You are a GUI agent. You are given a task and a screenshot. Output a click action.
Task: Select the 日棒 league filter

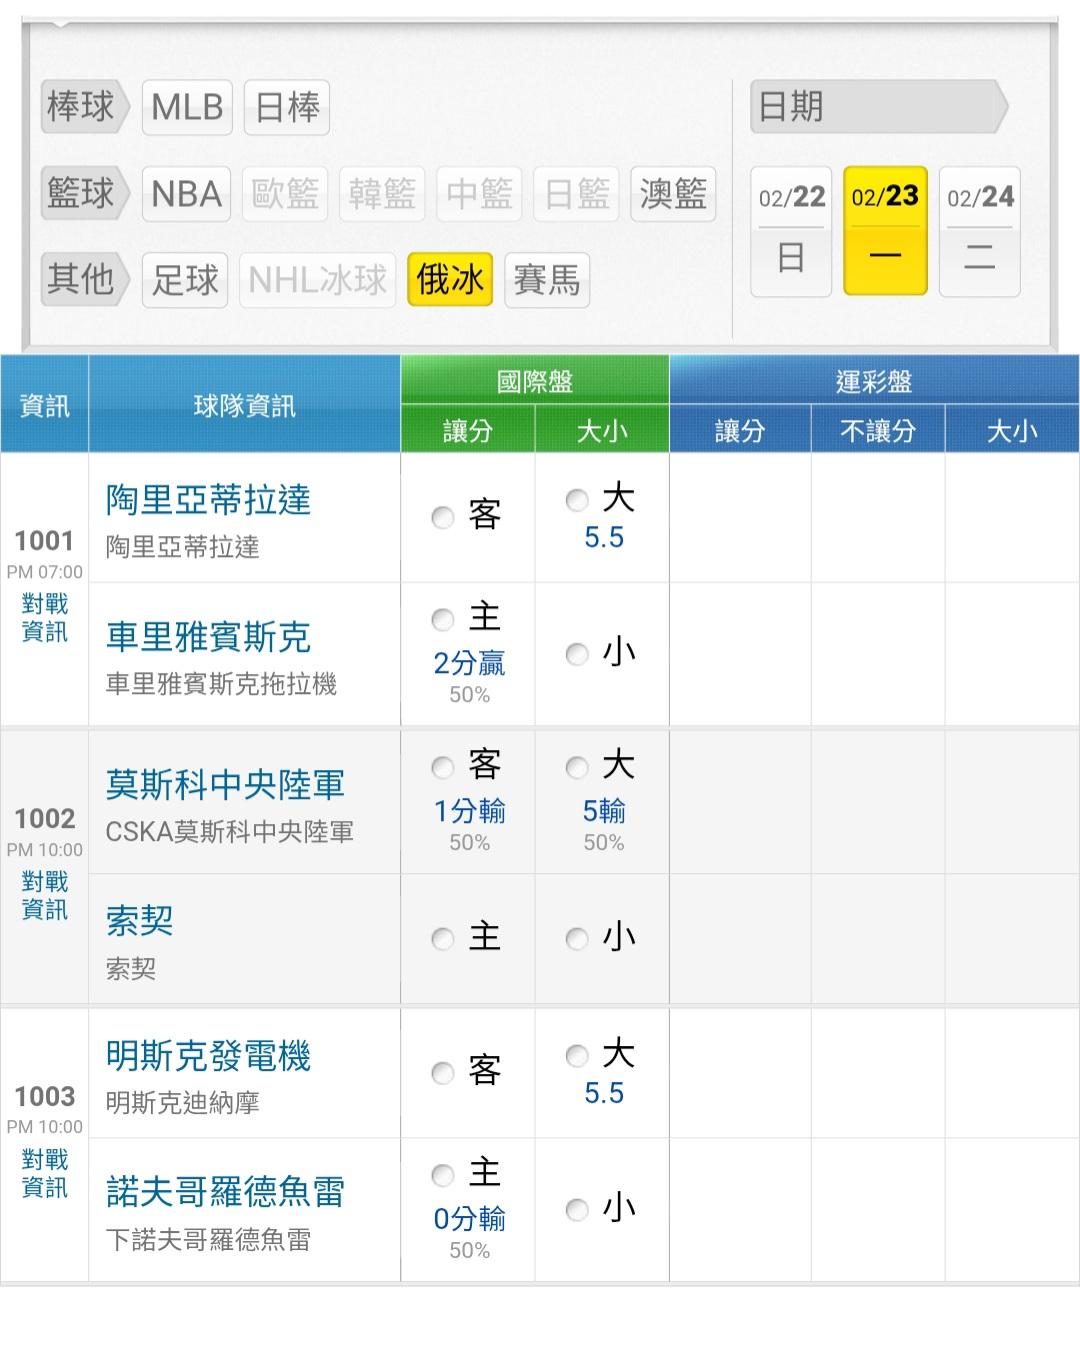point(287,107)
